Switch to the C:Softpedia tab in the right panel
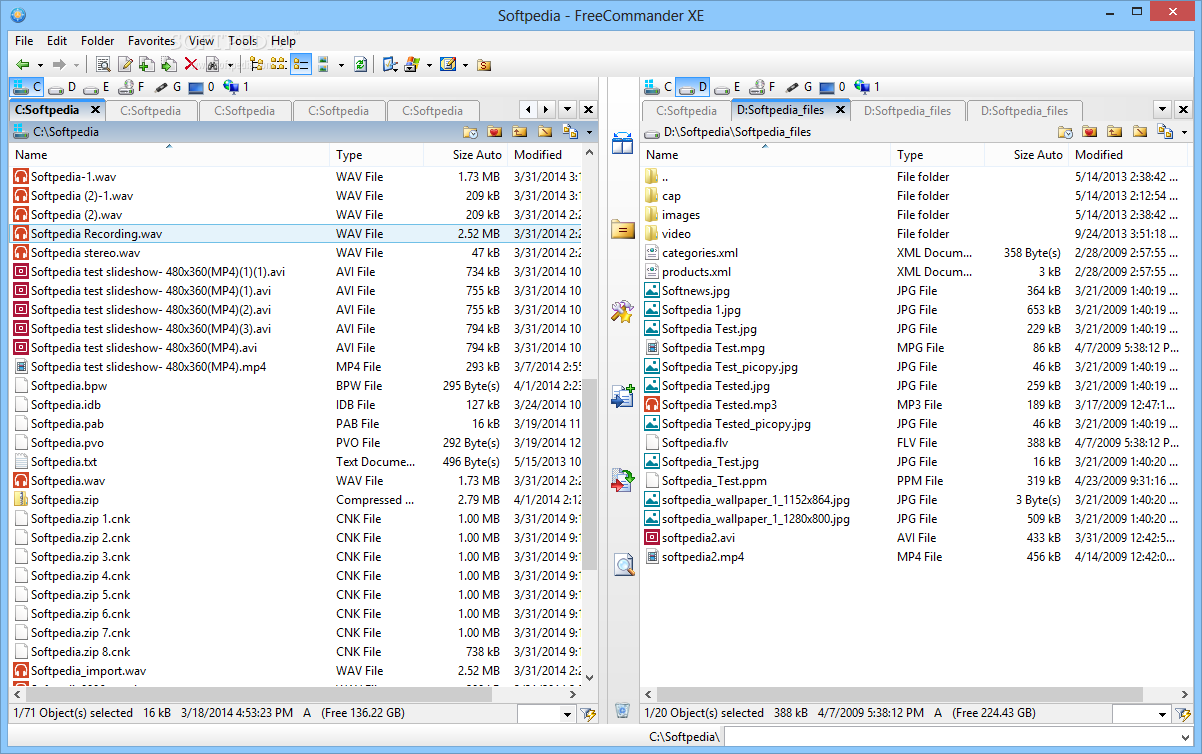 pos(686,111)
